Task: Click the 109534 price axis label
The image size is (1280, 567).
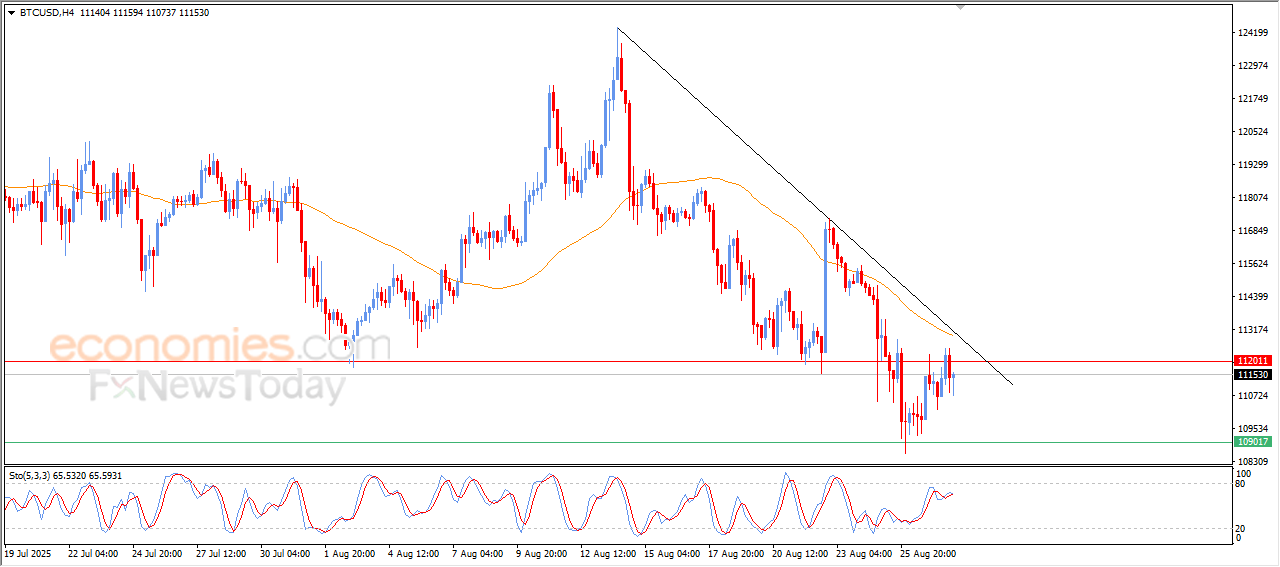Action: tap(1253, 429)
